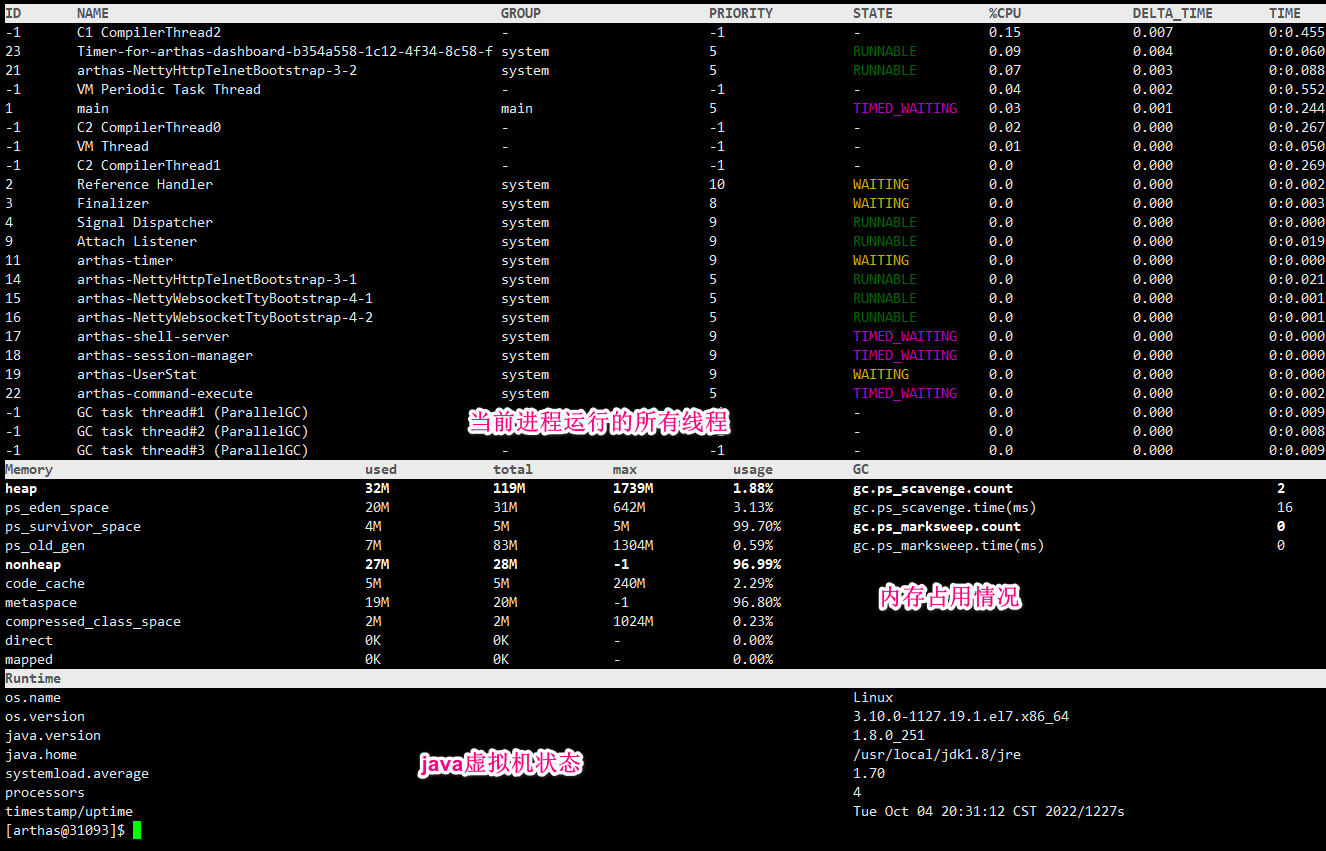Select the mapped memory row label
The width and height of the screenshot is (1326, 851).
click(29, 659)
